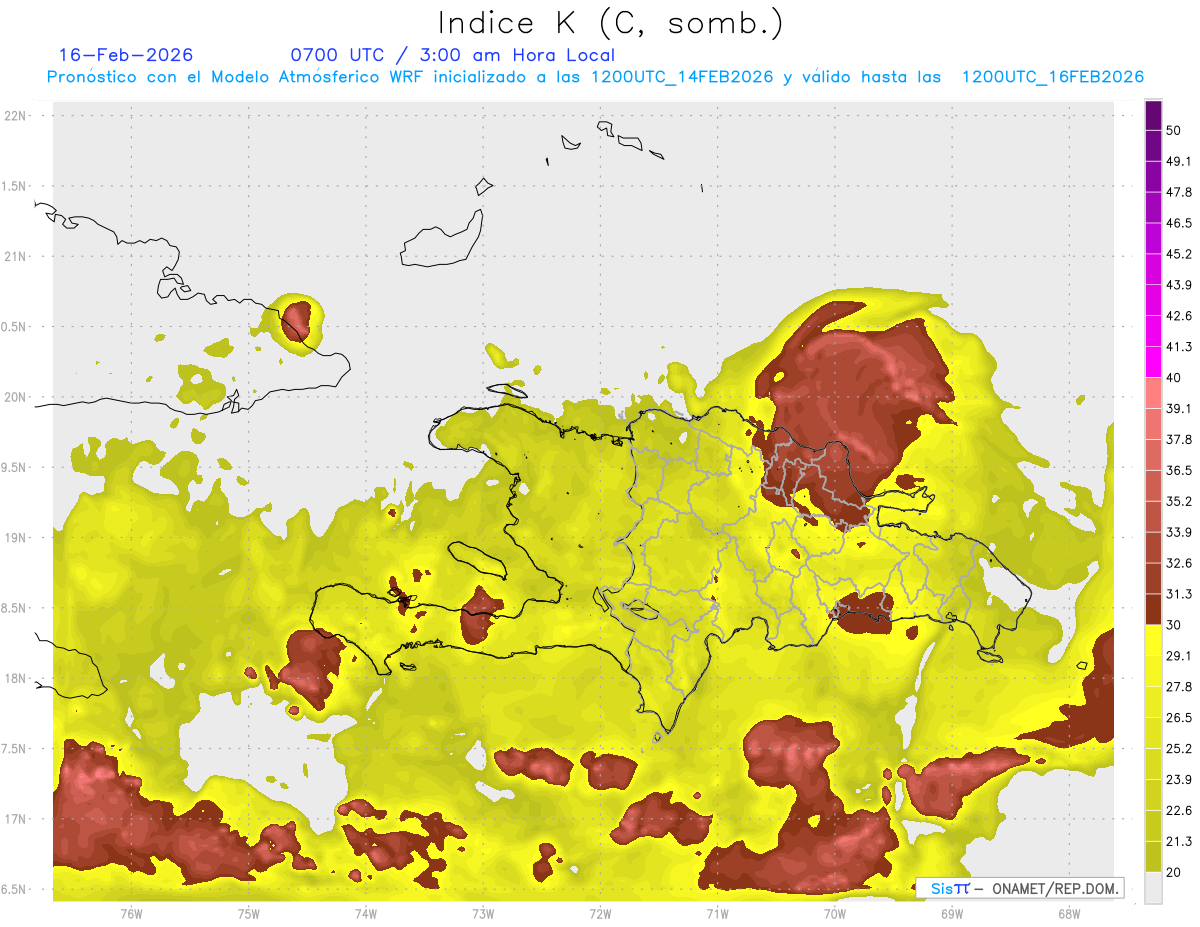The height and width of the screenshot is (927, 1200).
Task: Click the title 'Indice K (C, somb.)'
Action: (611, 23)
